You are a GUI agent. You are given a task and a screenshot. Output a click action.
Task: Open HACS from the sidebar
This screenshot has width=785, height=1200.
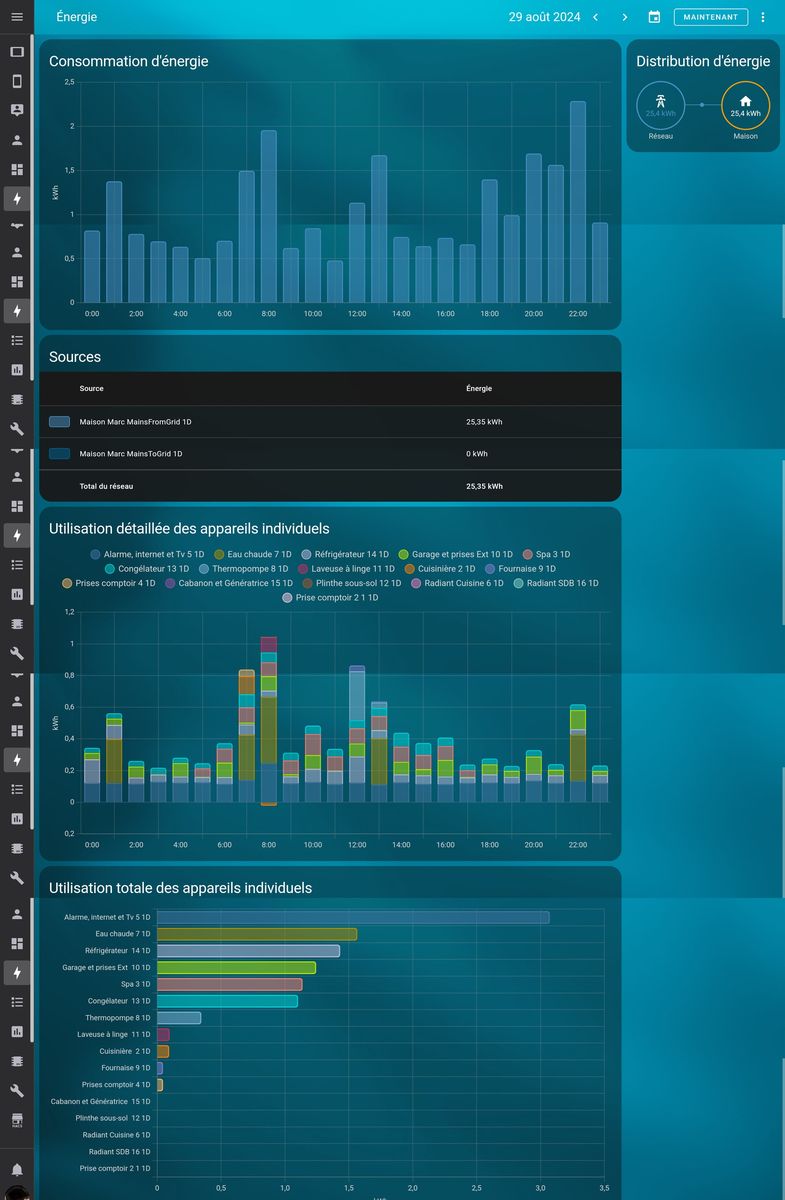[17, 1119]
